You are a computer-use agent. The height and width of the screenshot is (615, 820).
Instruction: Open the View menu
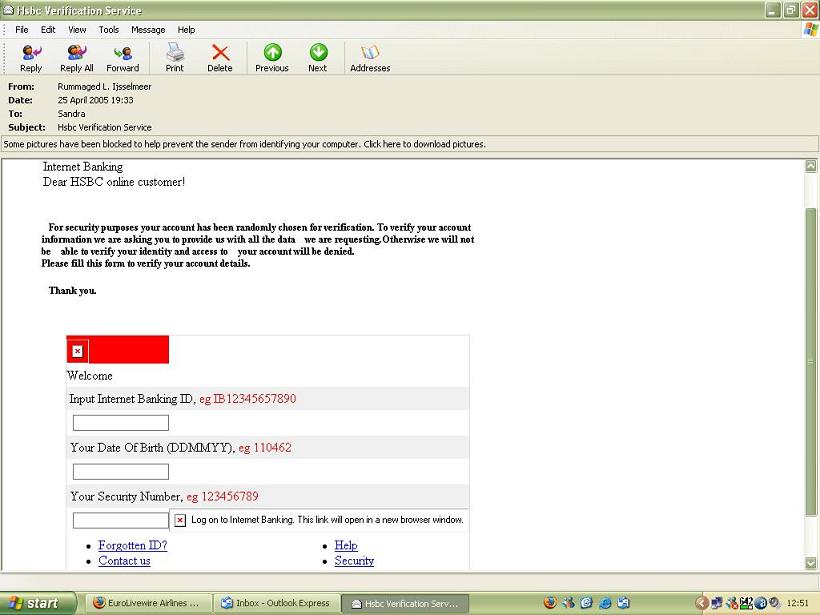pos(77,30)
